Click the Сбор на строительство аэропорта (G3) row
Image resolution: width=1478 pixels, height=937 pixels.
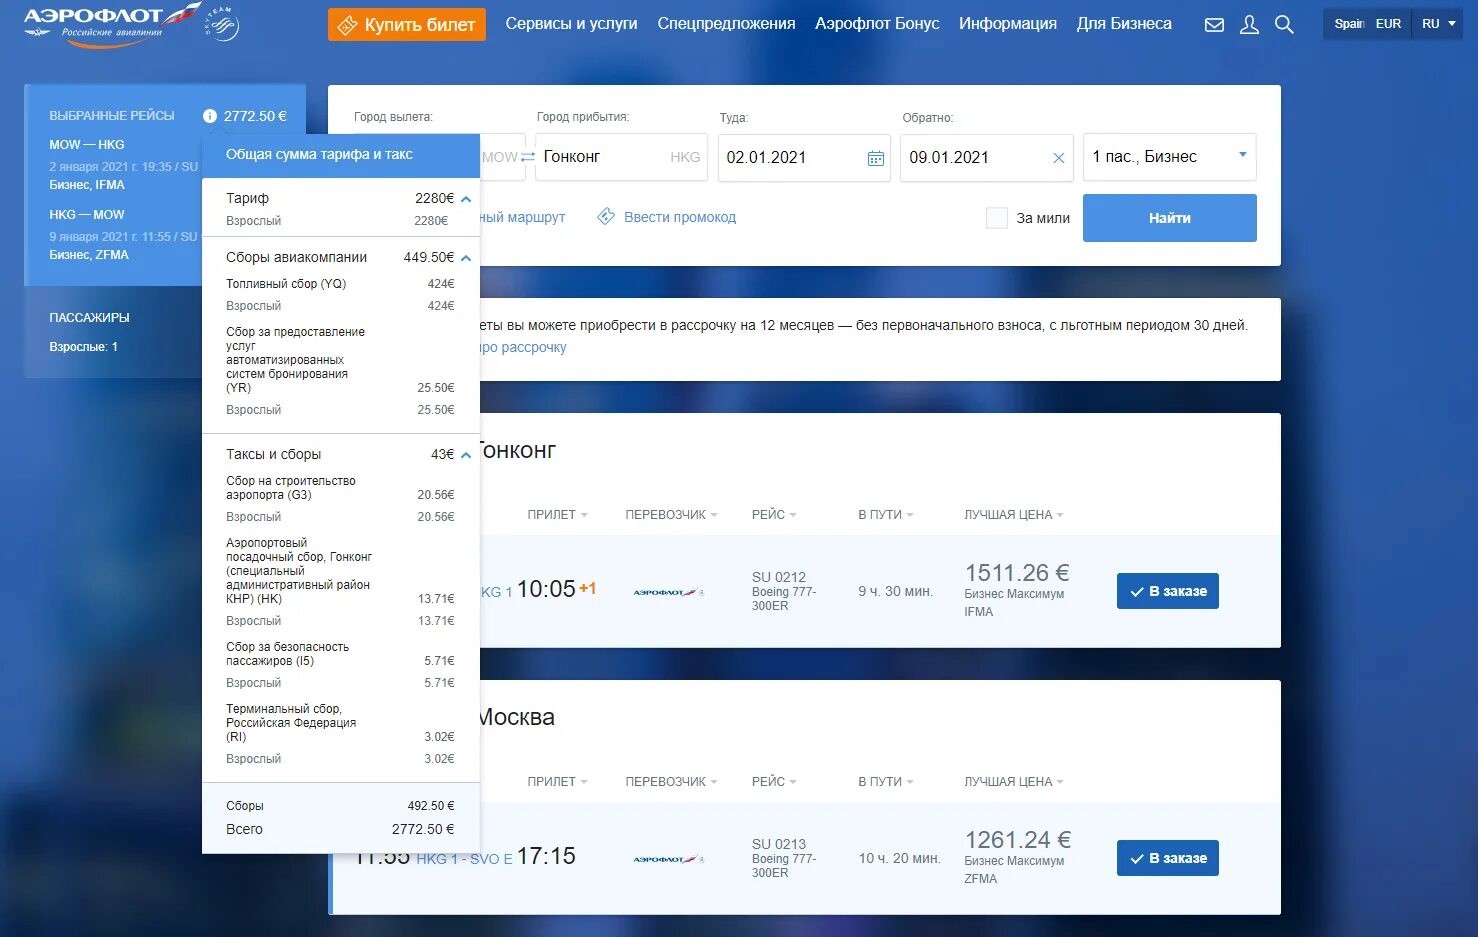point(340,488)
